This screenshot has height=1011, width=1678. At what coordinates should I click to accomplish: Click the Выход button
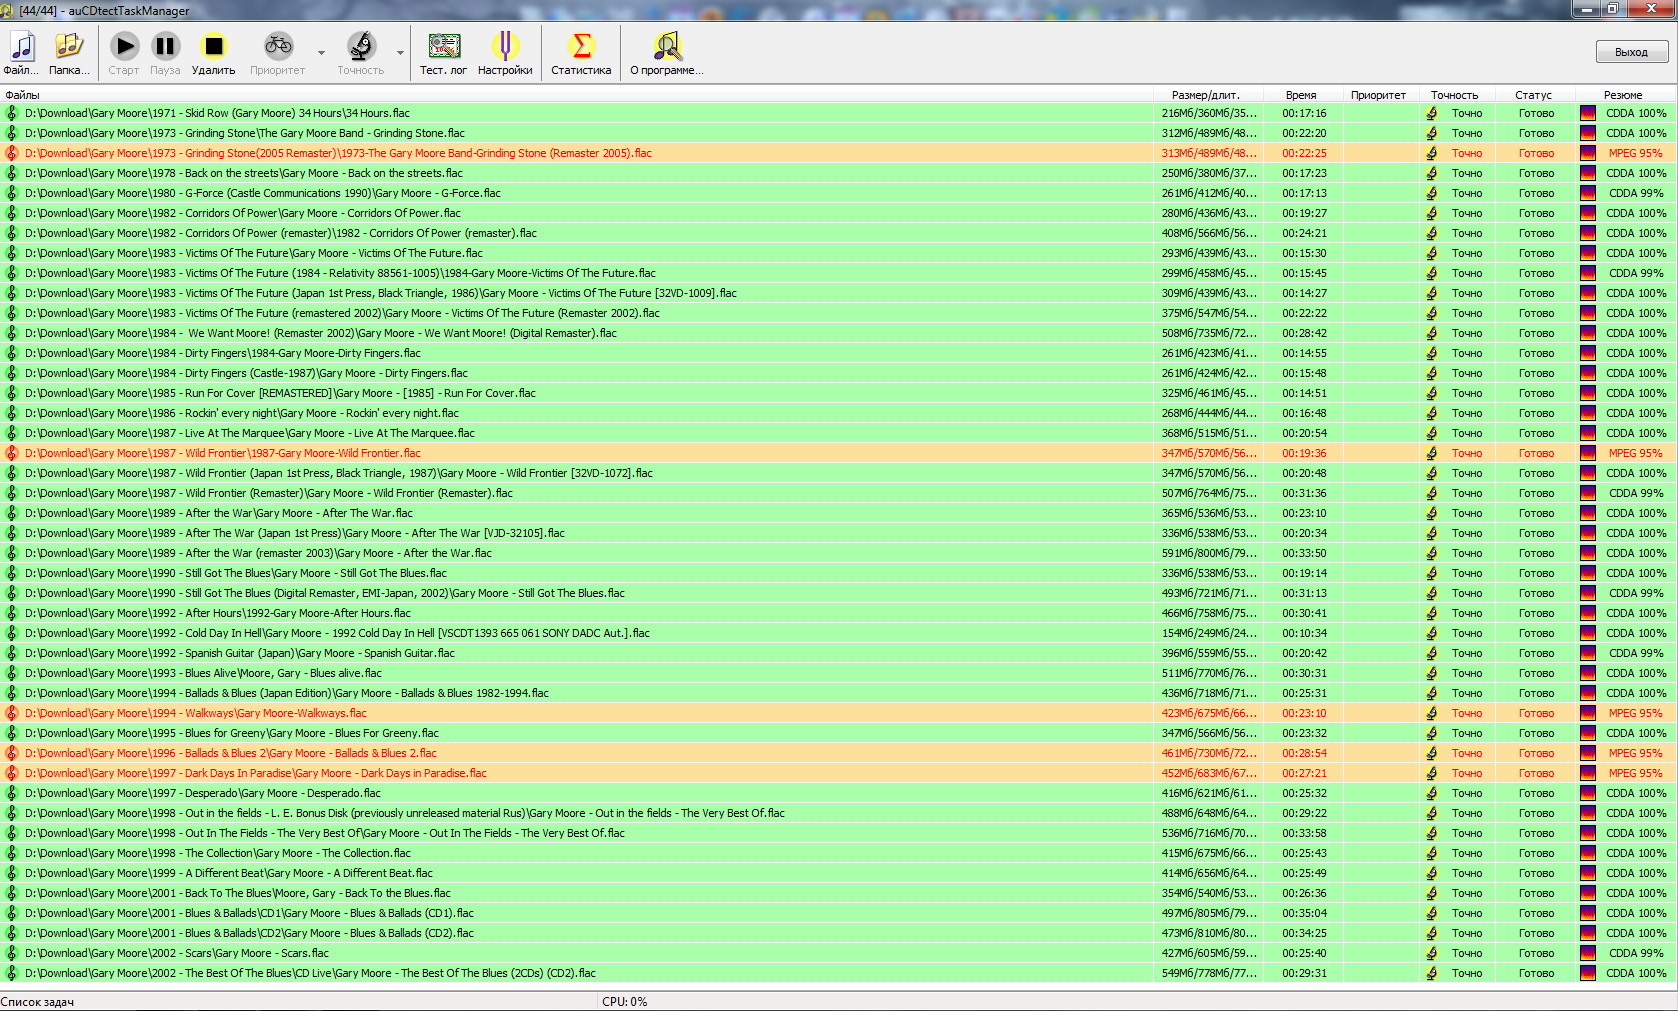pyautogui.click(x=1631, y=52)
